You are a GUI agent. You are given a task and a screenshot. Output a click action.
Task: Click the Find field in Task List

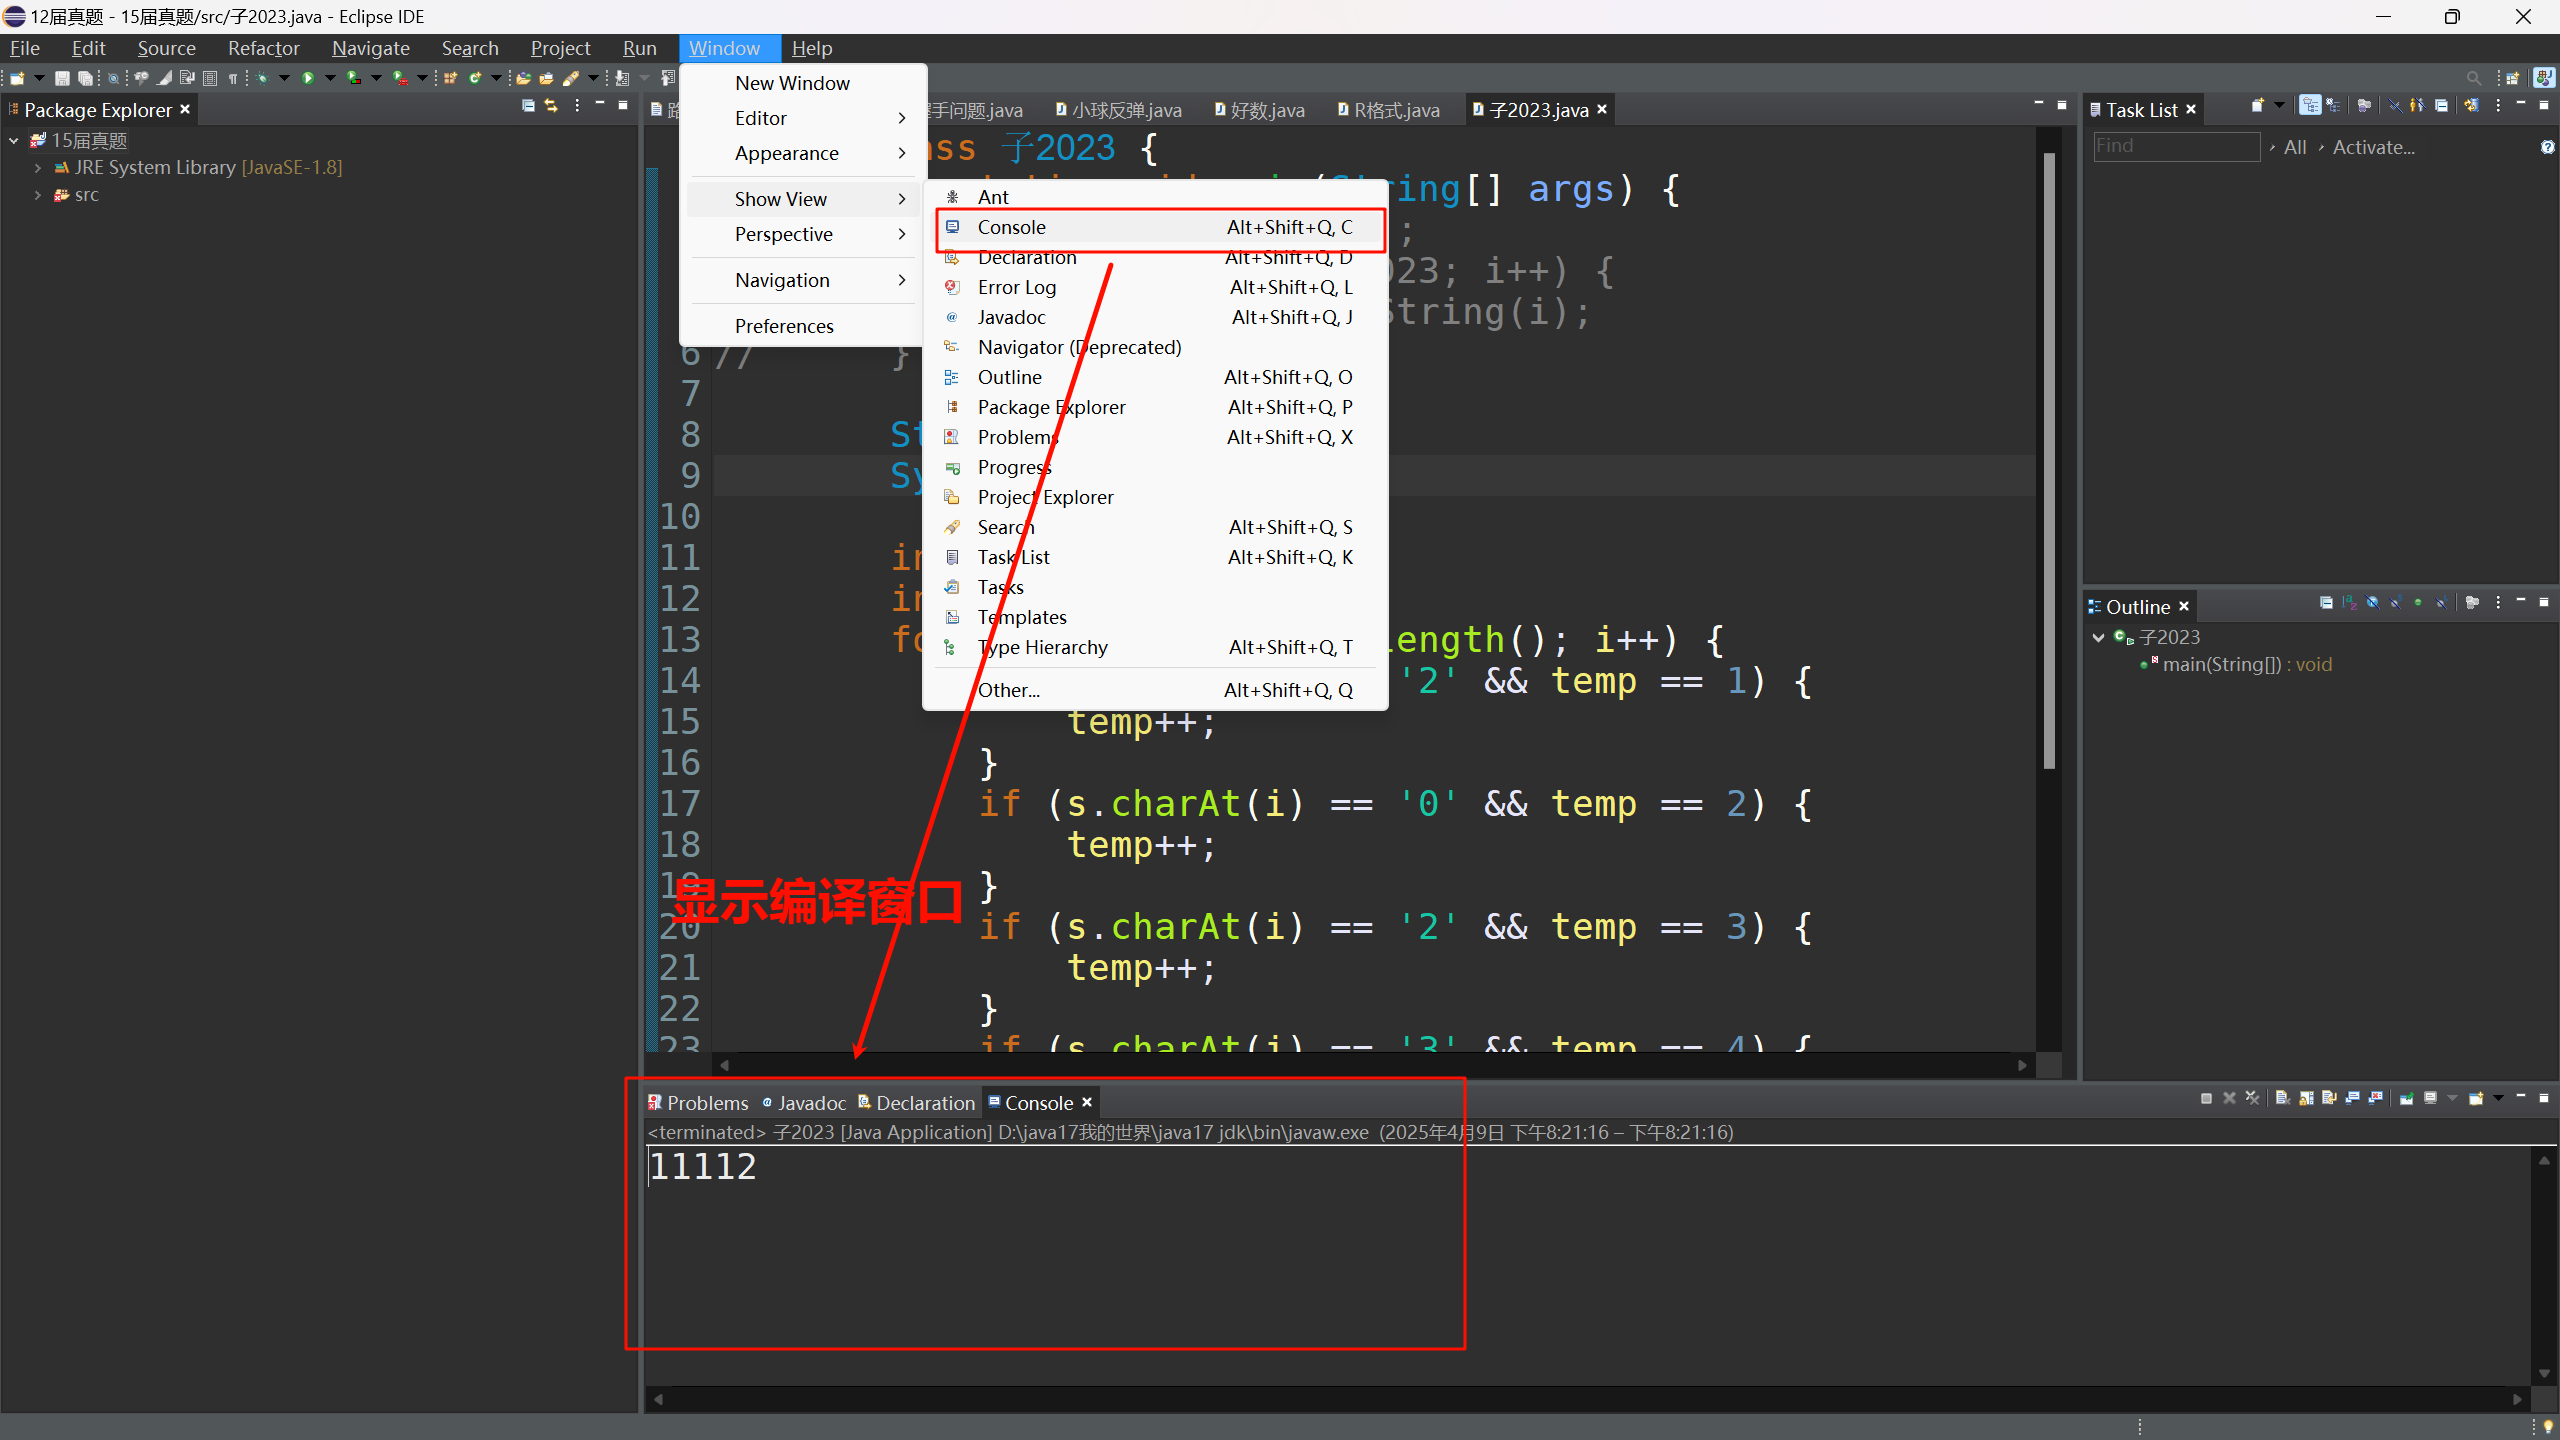pos(2175,147)
